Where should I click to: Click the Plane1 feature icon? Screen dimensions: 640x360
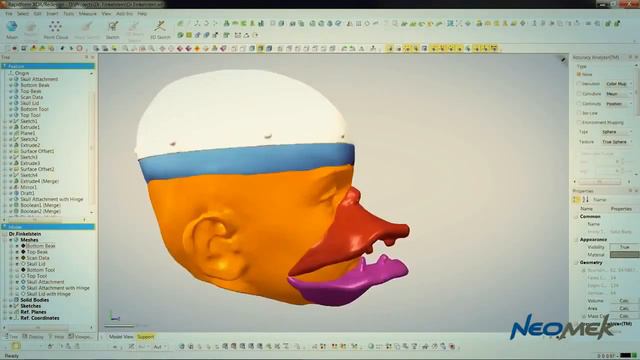coord(16,133)
